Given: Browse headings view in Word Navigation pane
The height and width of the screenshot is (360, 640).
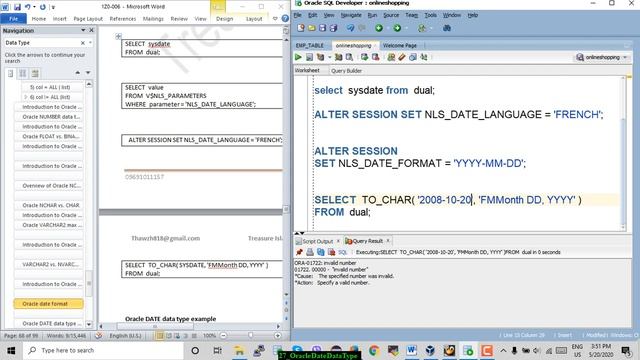Looking at the screenshot, I should [11, 73].
